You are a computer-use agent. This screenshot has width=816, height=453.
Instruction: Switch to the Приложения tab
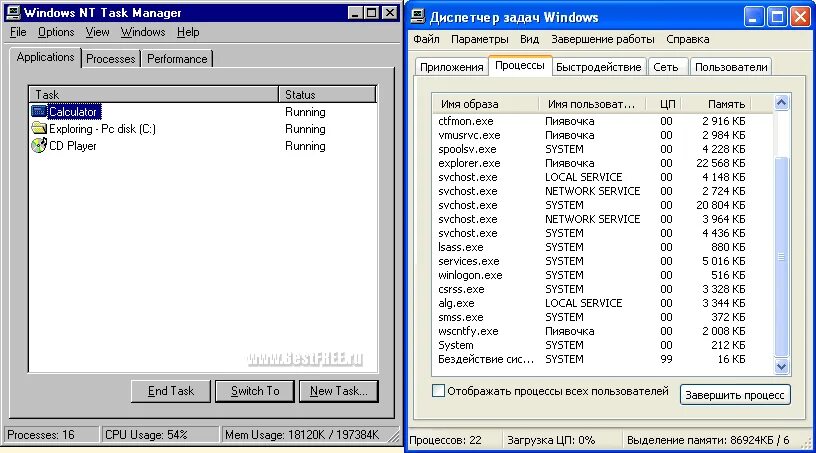452,67
